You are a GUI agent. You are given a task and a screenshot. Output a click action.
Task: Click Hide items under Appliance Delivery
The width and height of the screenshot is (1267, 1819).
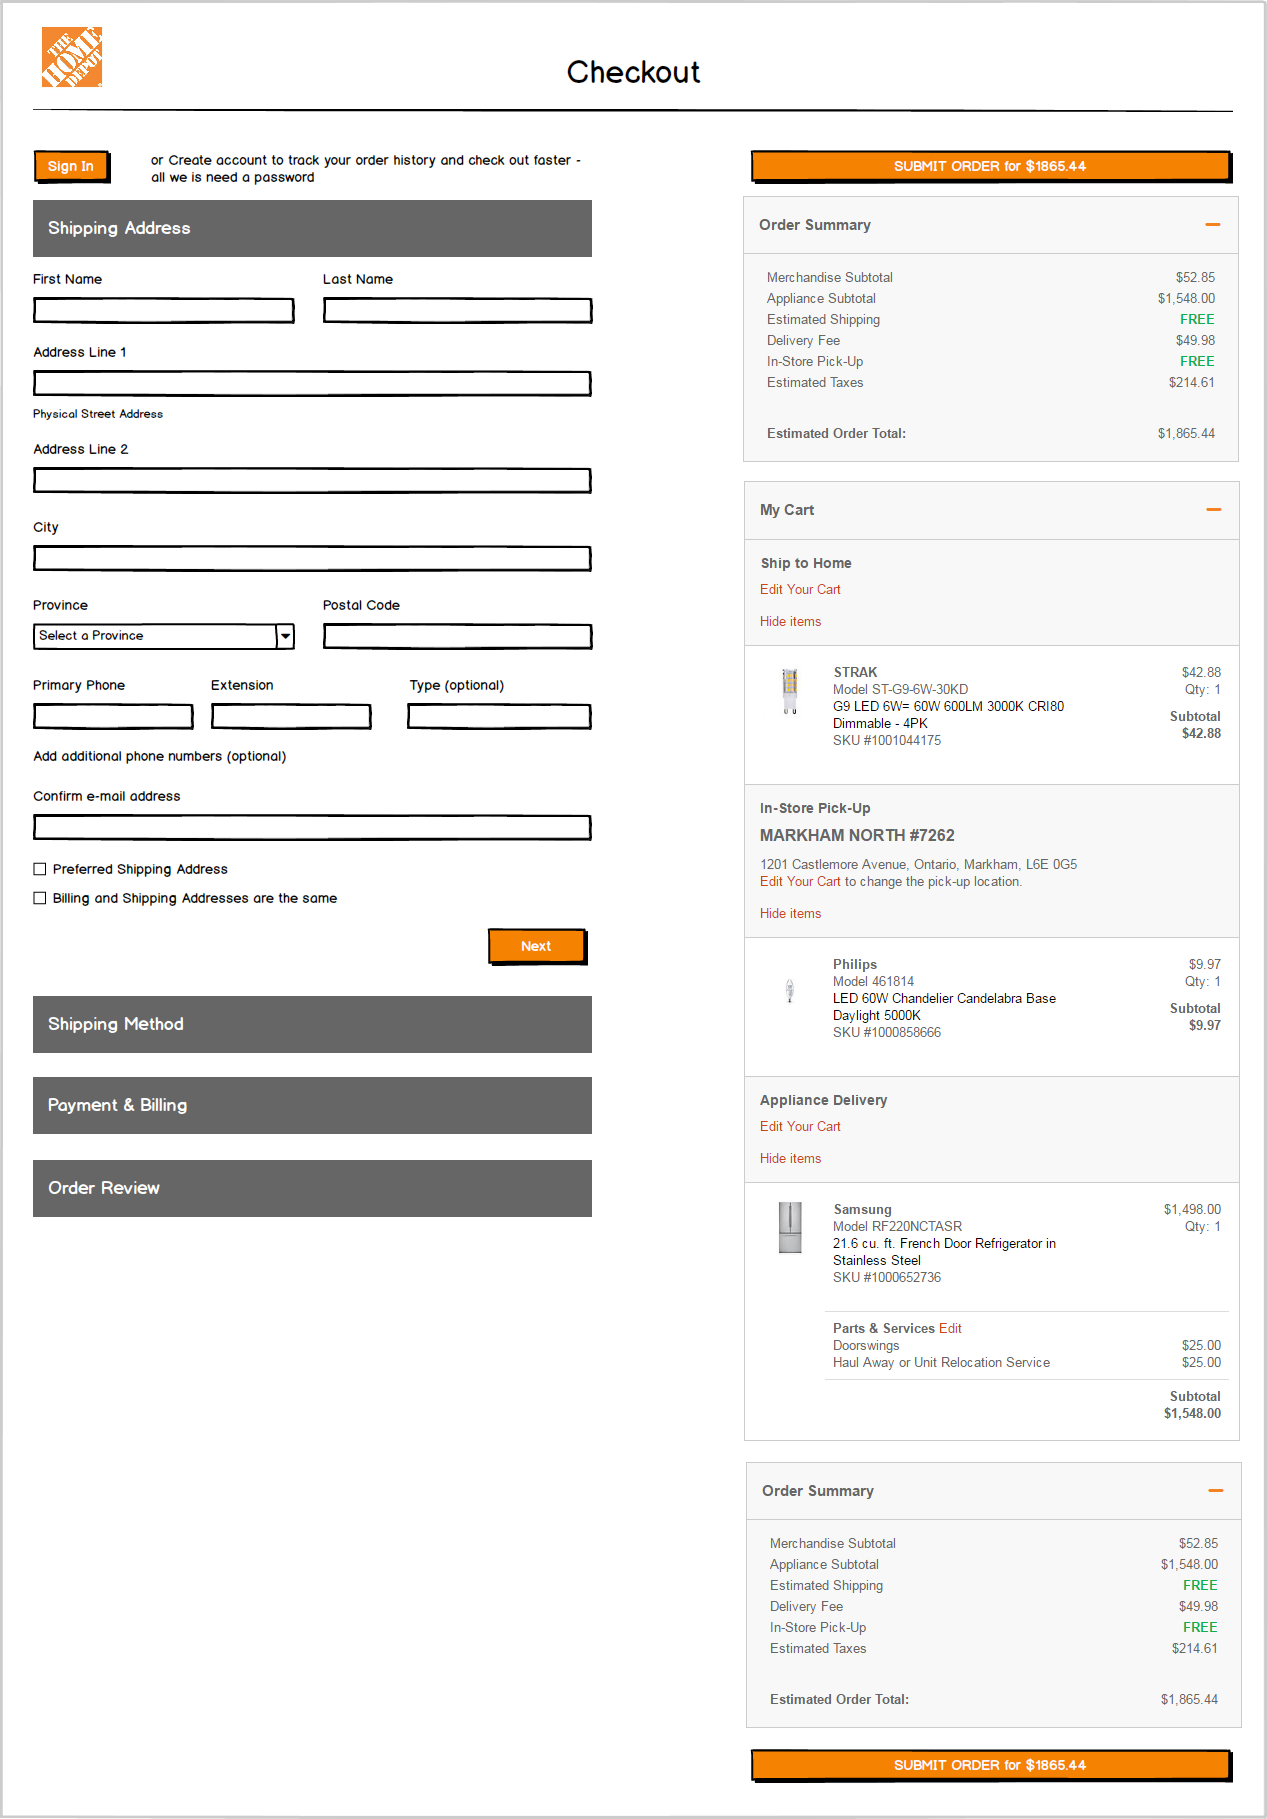pos(790,1158)
